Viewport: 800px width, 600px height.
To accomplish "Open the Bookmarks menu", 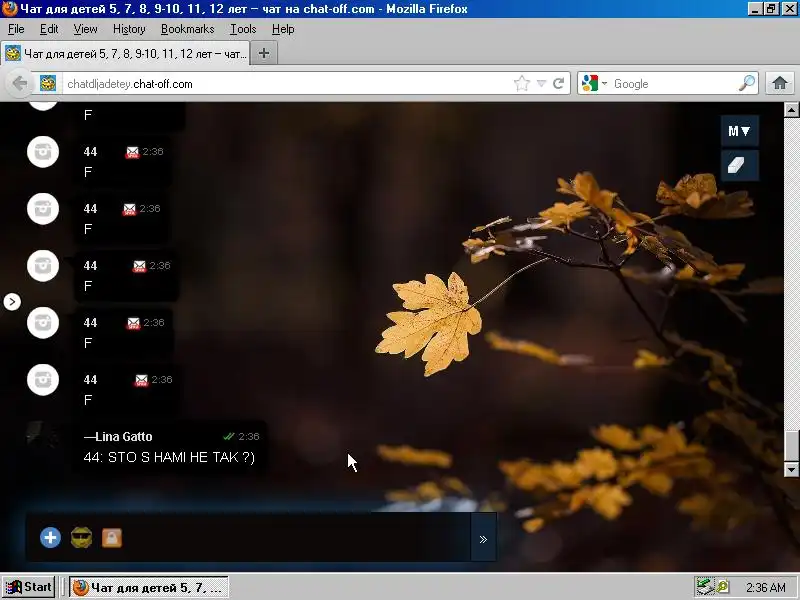I will 188,29.
